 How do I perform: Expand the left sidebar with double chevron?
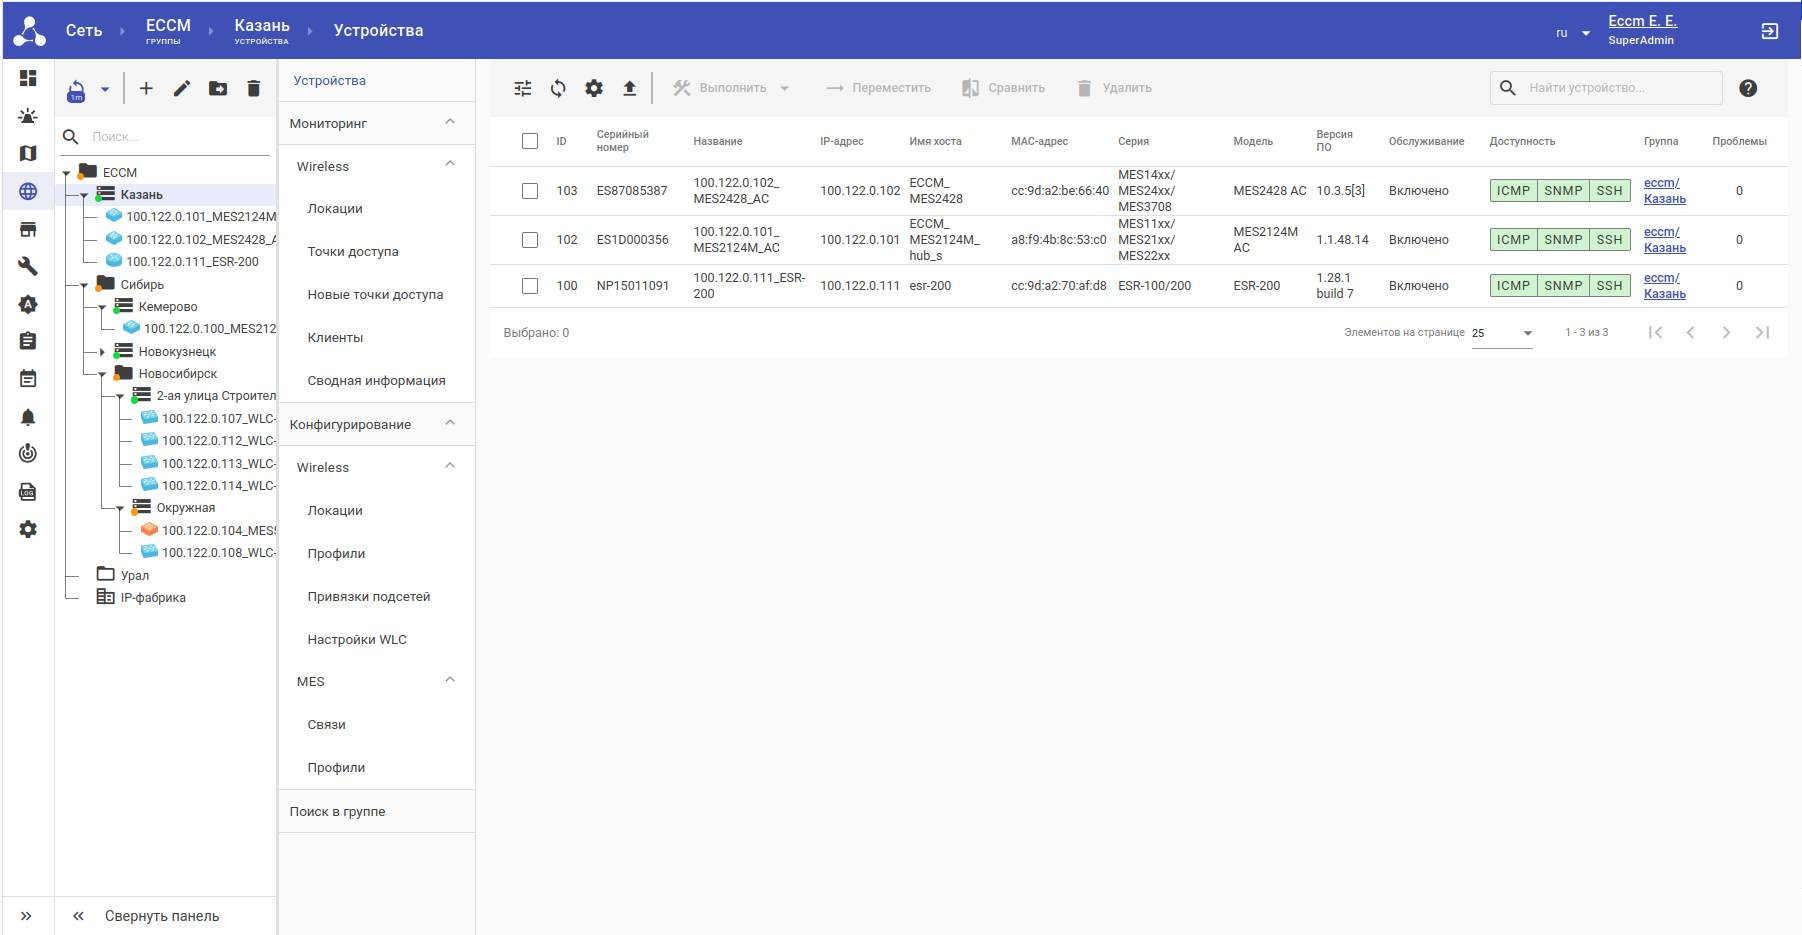tap(27, 916)
